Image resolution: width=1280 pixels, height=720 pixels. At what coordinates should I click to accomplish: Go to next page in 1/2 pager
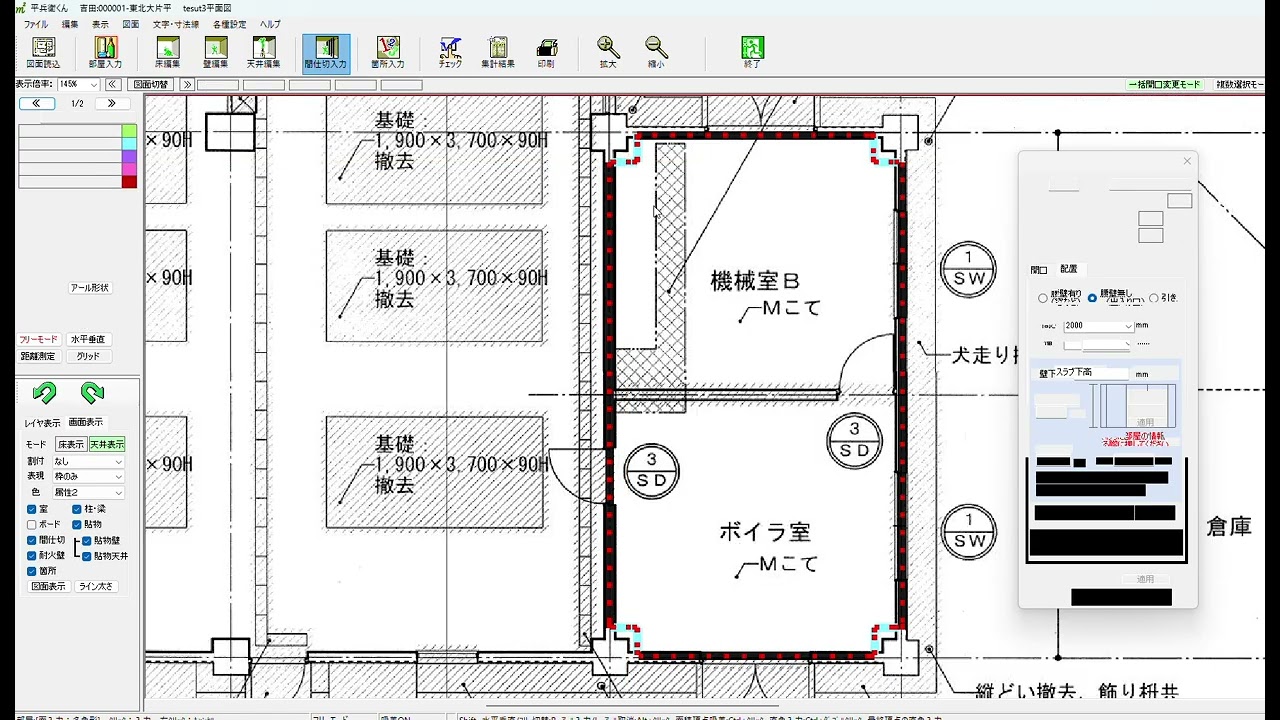click(112, 103)
